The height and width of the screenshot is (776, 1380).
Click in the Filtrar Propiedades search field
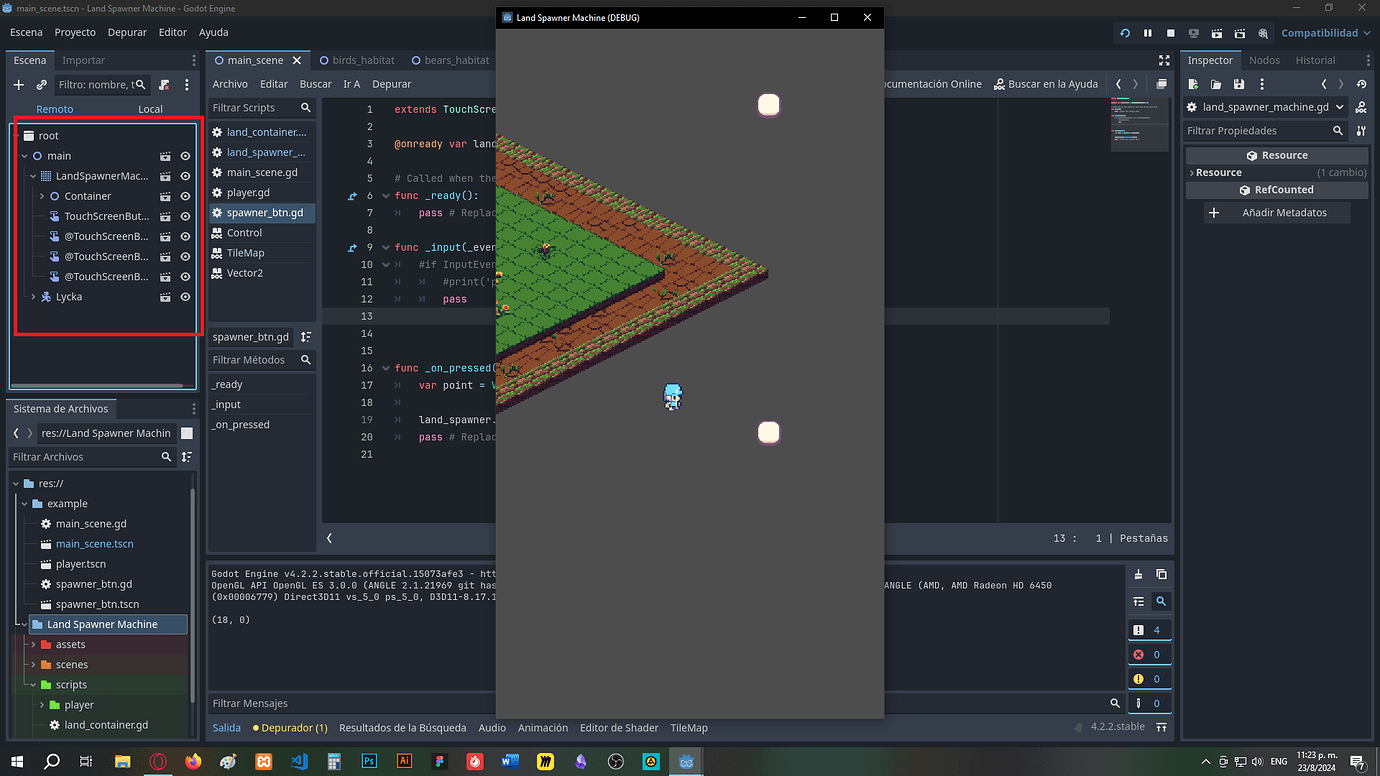(1260, 130)
